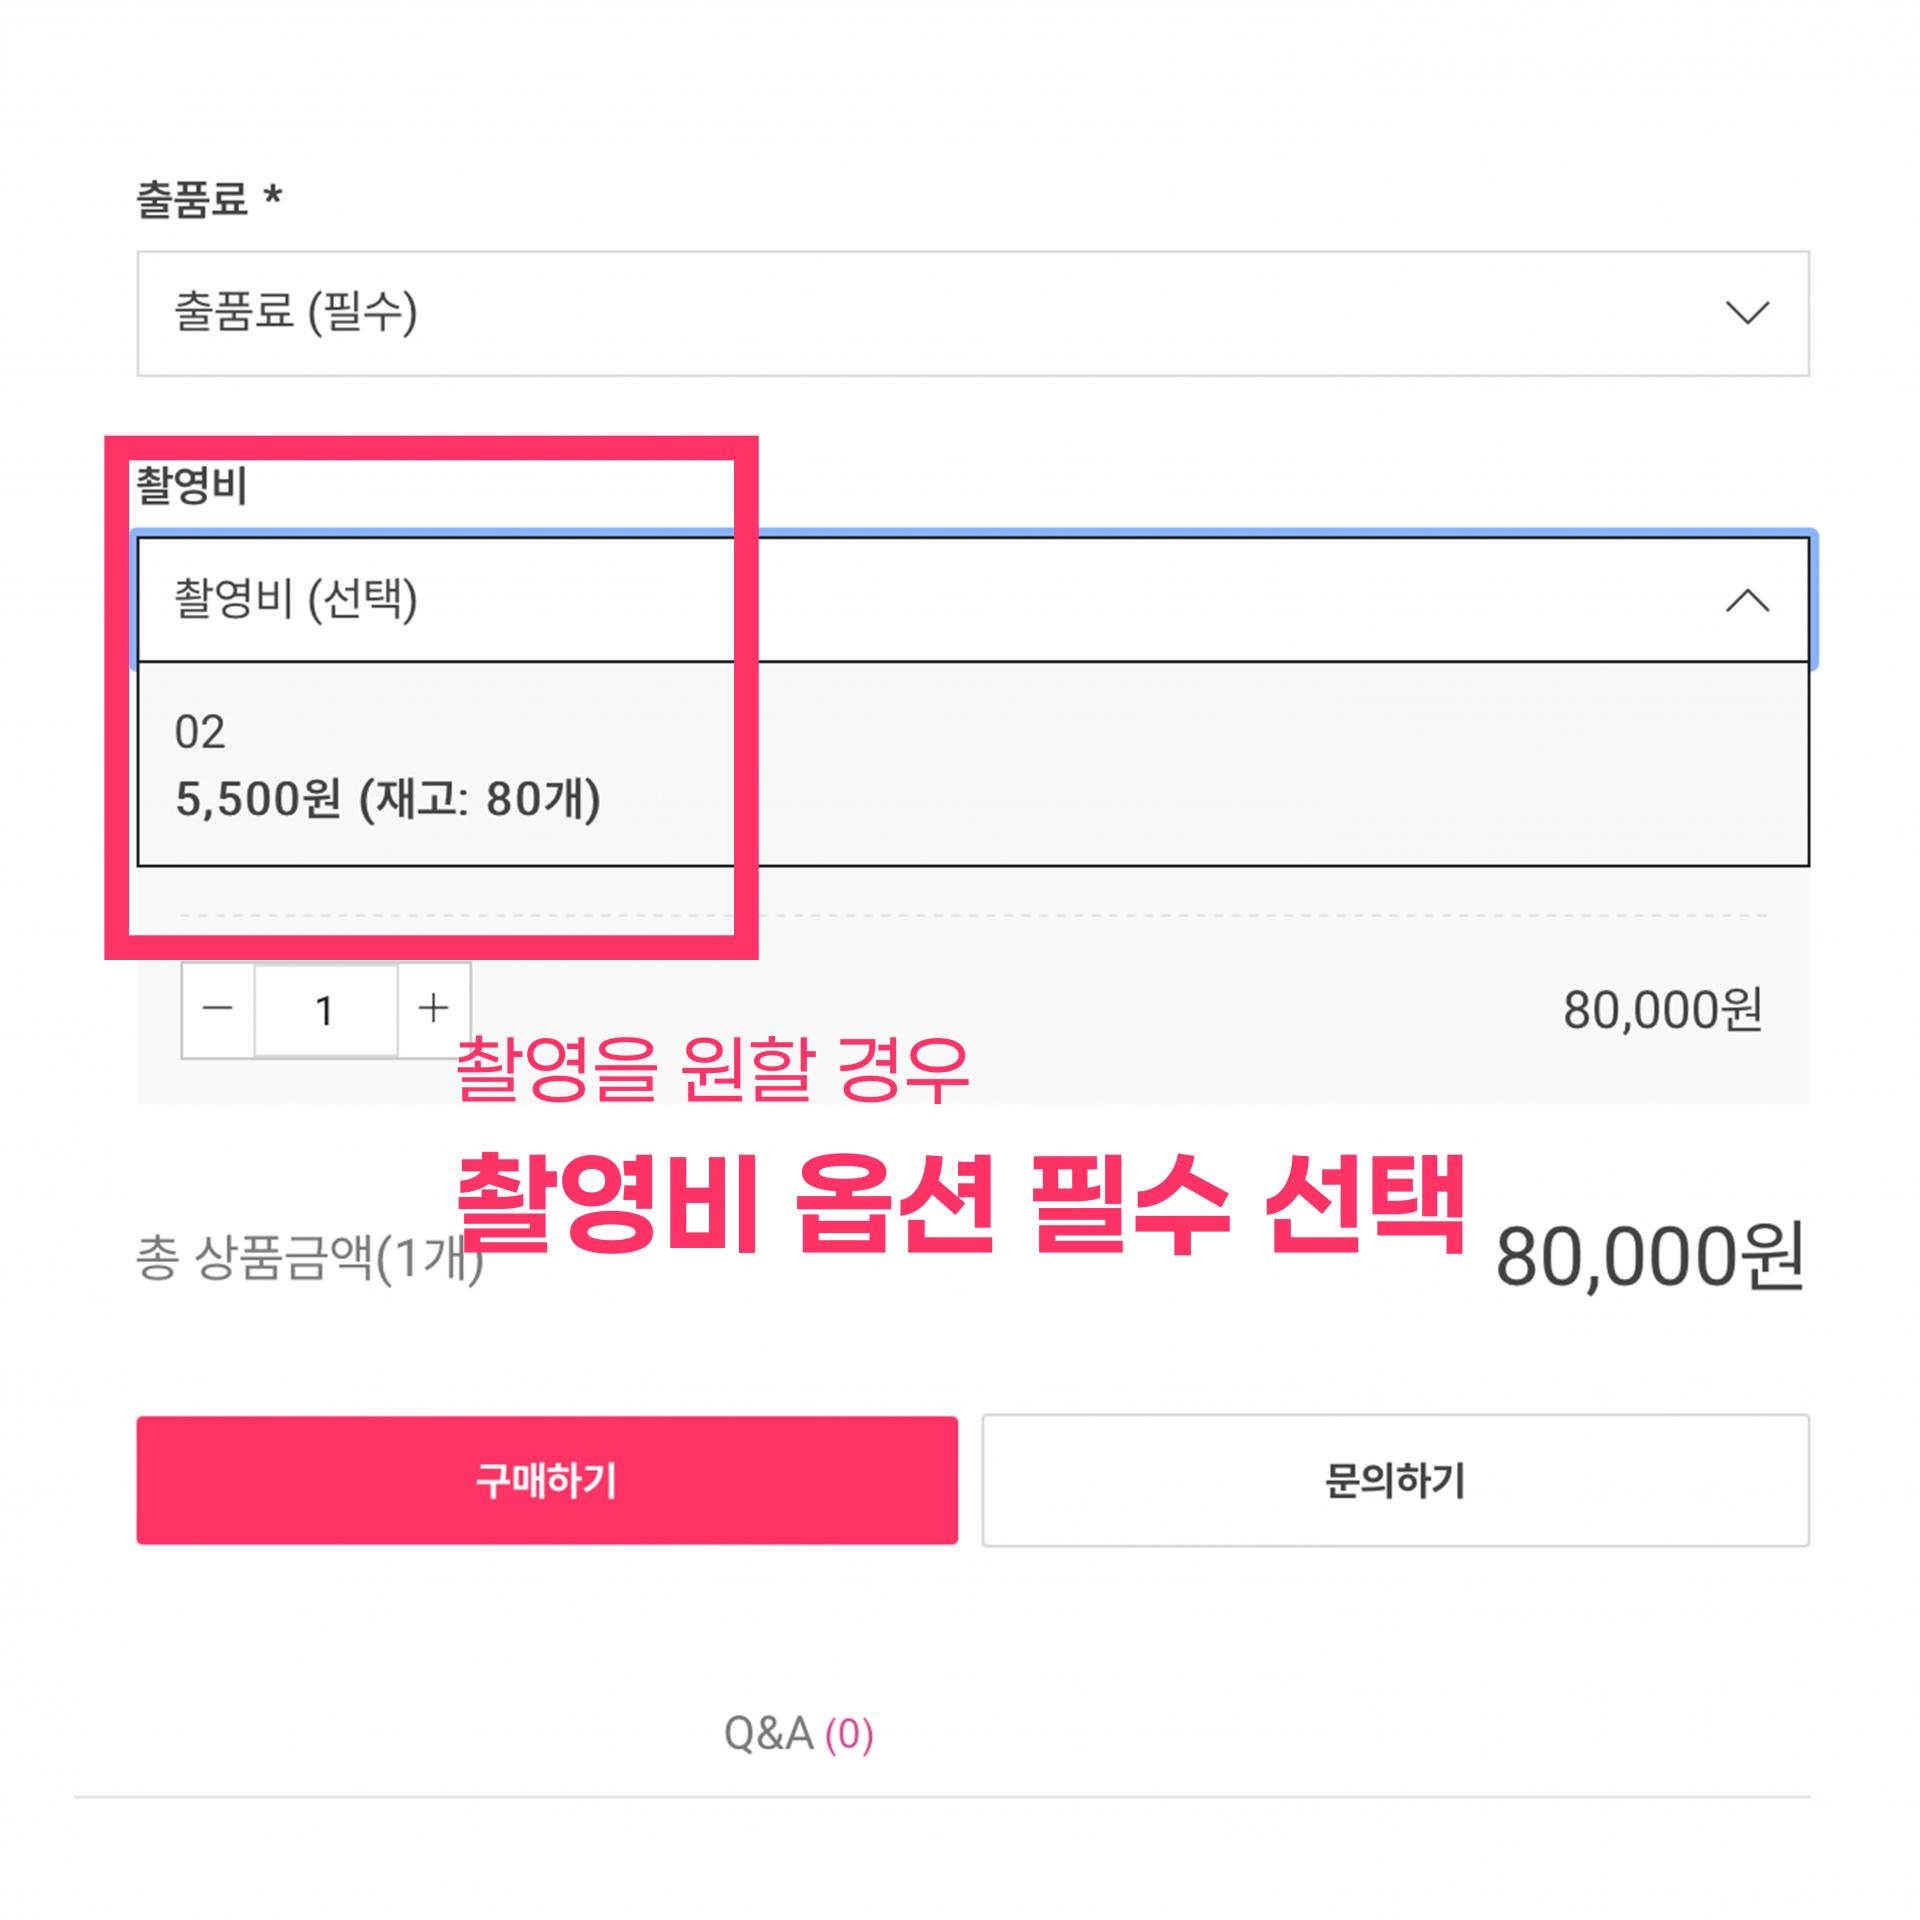This screenshot has height=1920, width=1920.
Task: Click the 촬영비 field label
Action: pos(191,486)
